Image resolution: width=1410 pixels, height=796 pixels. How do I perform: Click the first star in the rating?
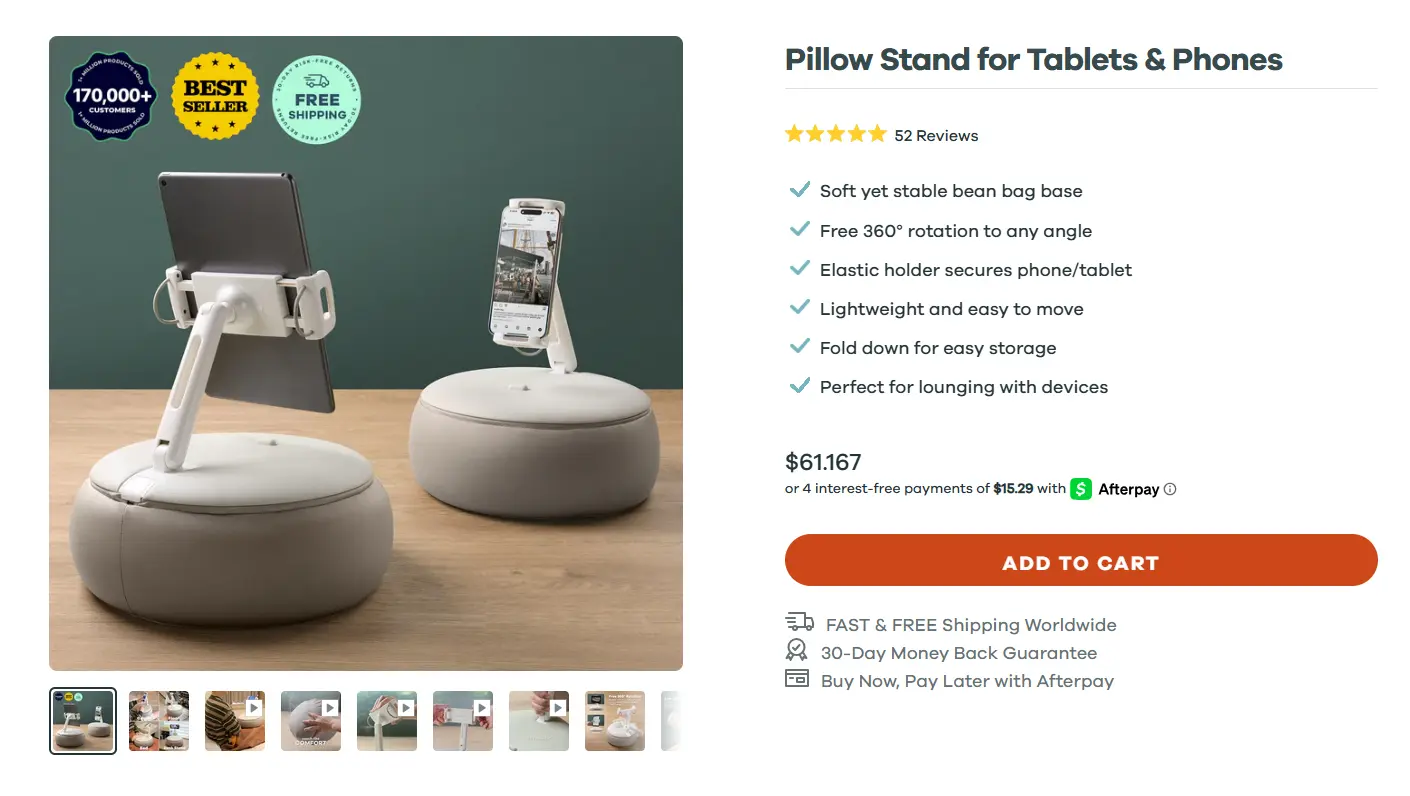click(794, 133)
